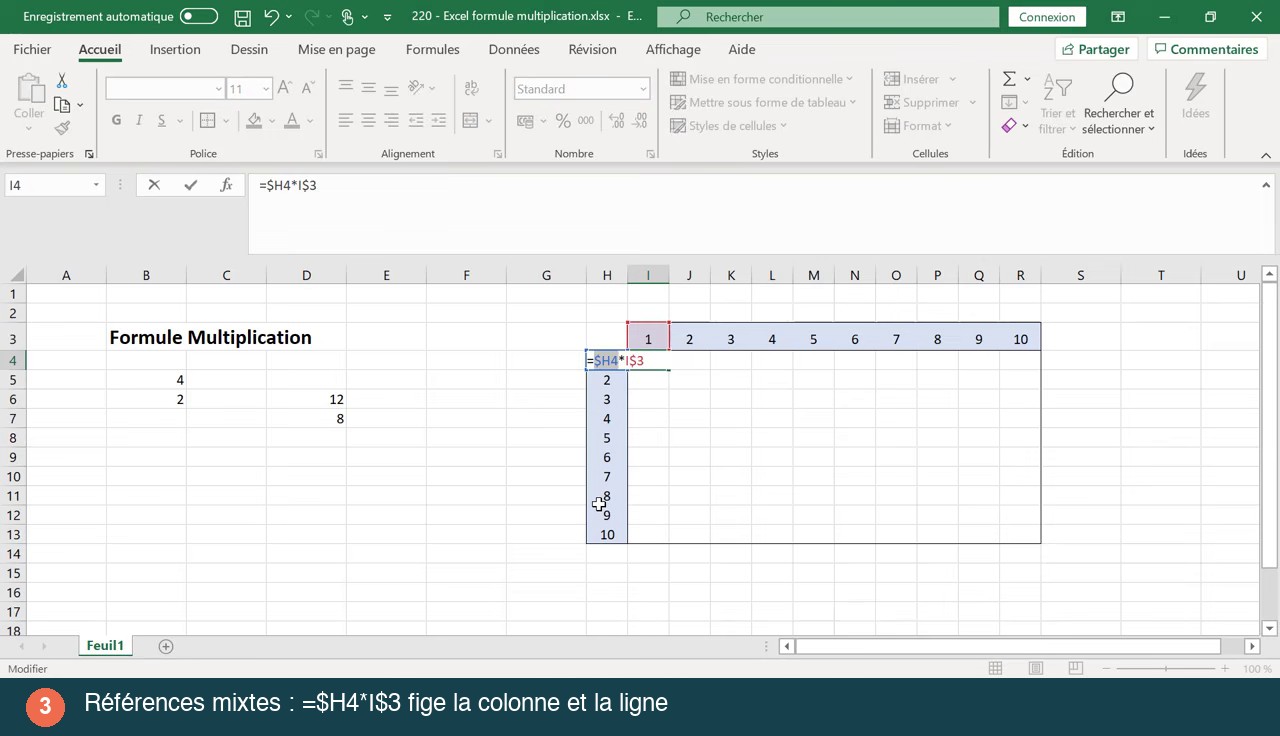Toggle Enregistrement automatique switch
This screenshot has width=1280, height=736.
click(x=199, y=17)
